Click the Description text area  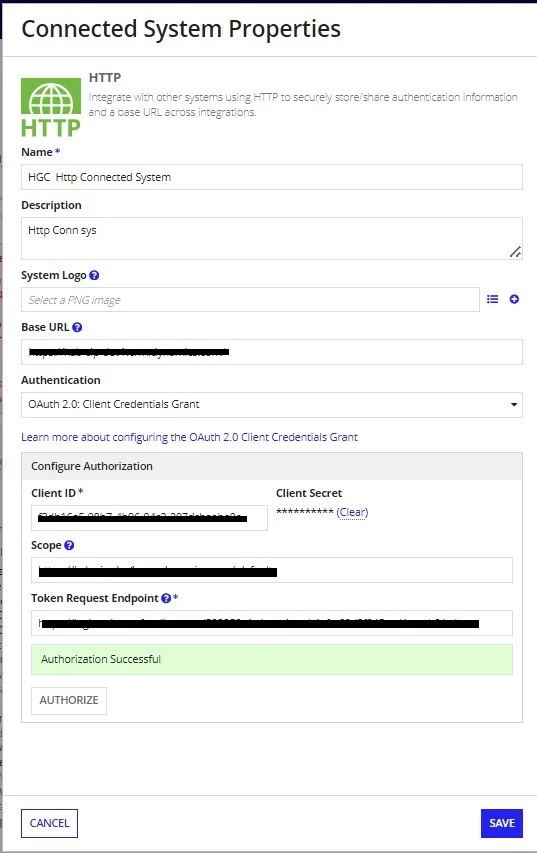click(272, 238)
